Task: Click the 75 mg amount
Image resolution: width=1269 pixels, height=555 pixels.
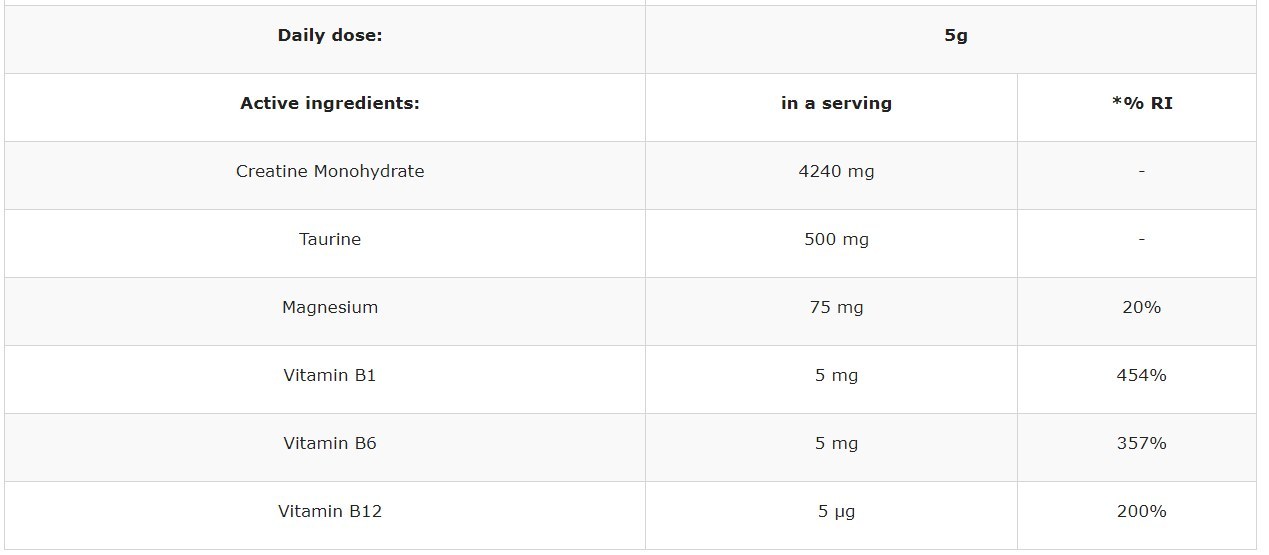Action: click(836, 307)
